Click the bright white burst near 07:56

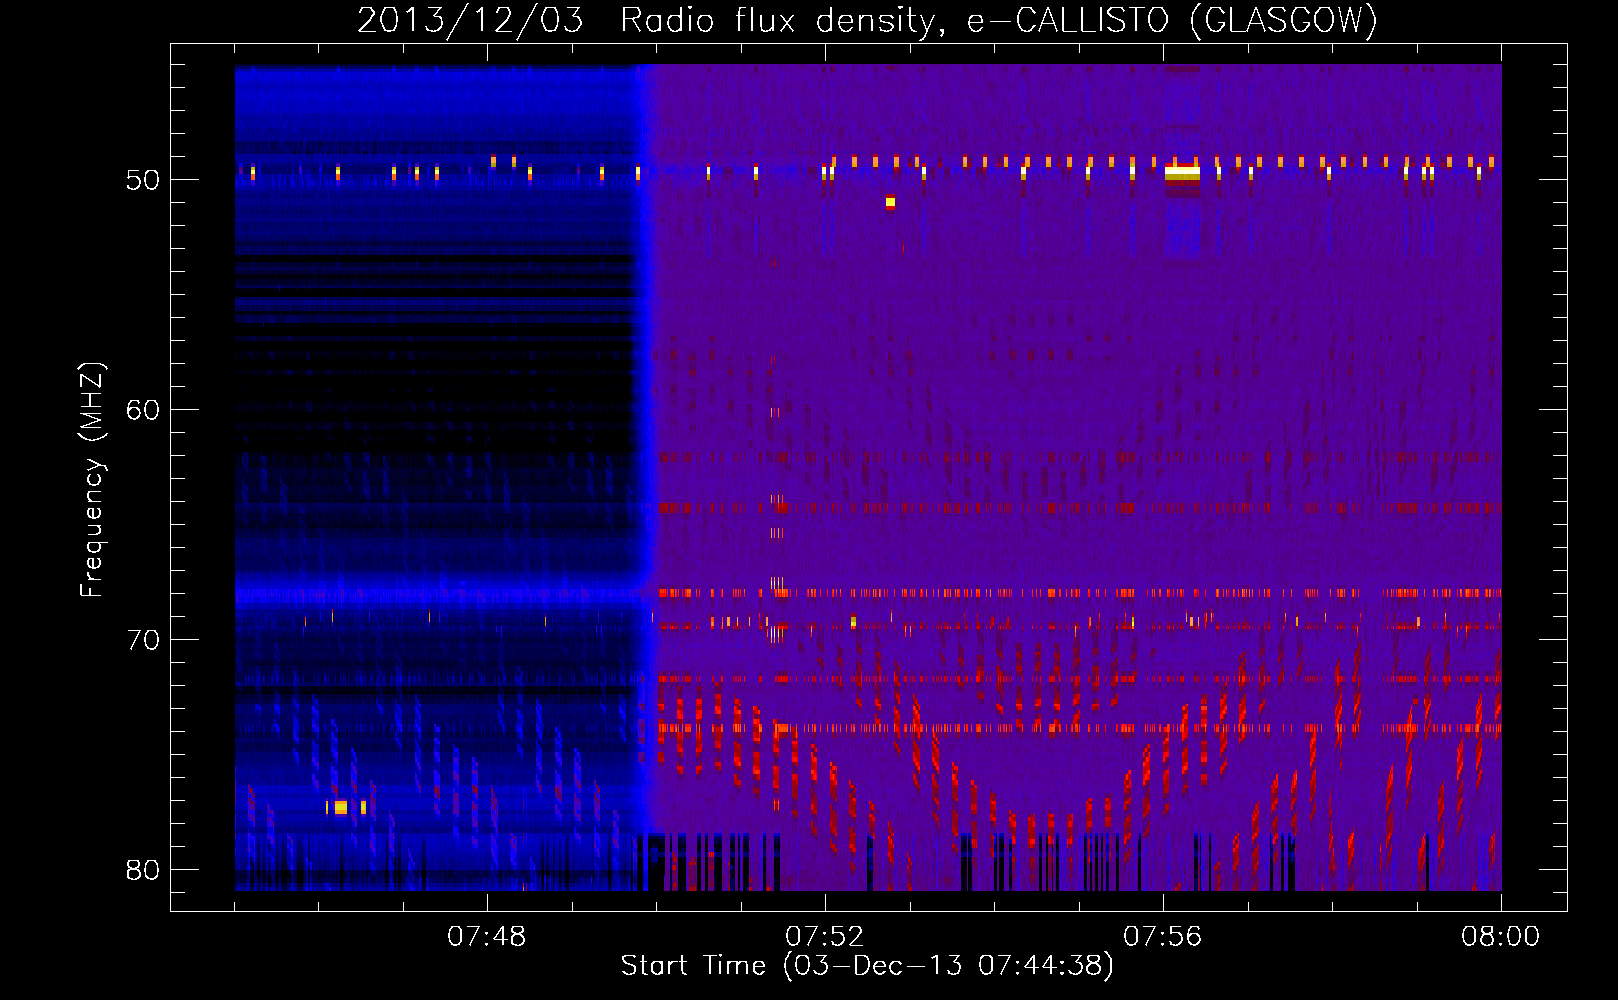(x=1182, y=174)
